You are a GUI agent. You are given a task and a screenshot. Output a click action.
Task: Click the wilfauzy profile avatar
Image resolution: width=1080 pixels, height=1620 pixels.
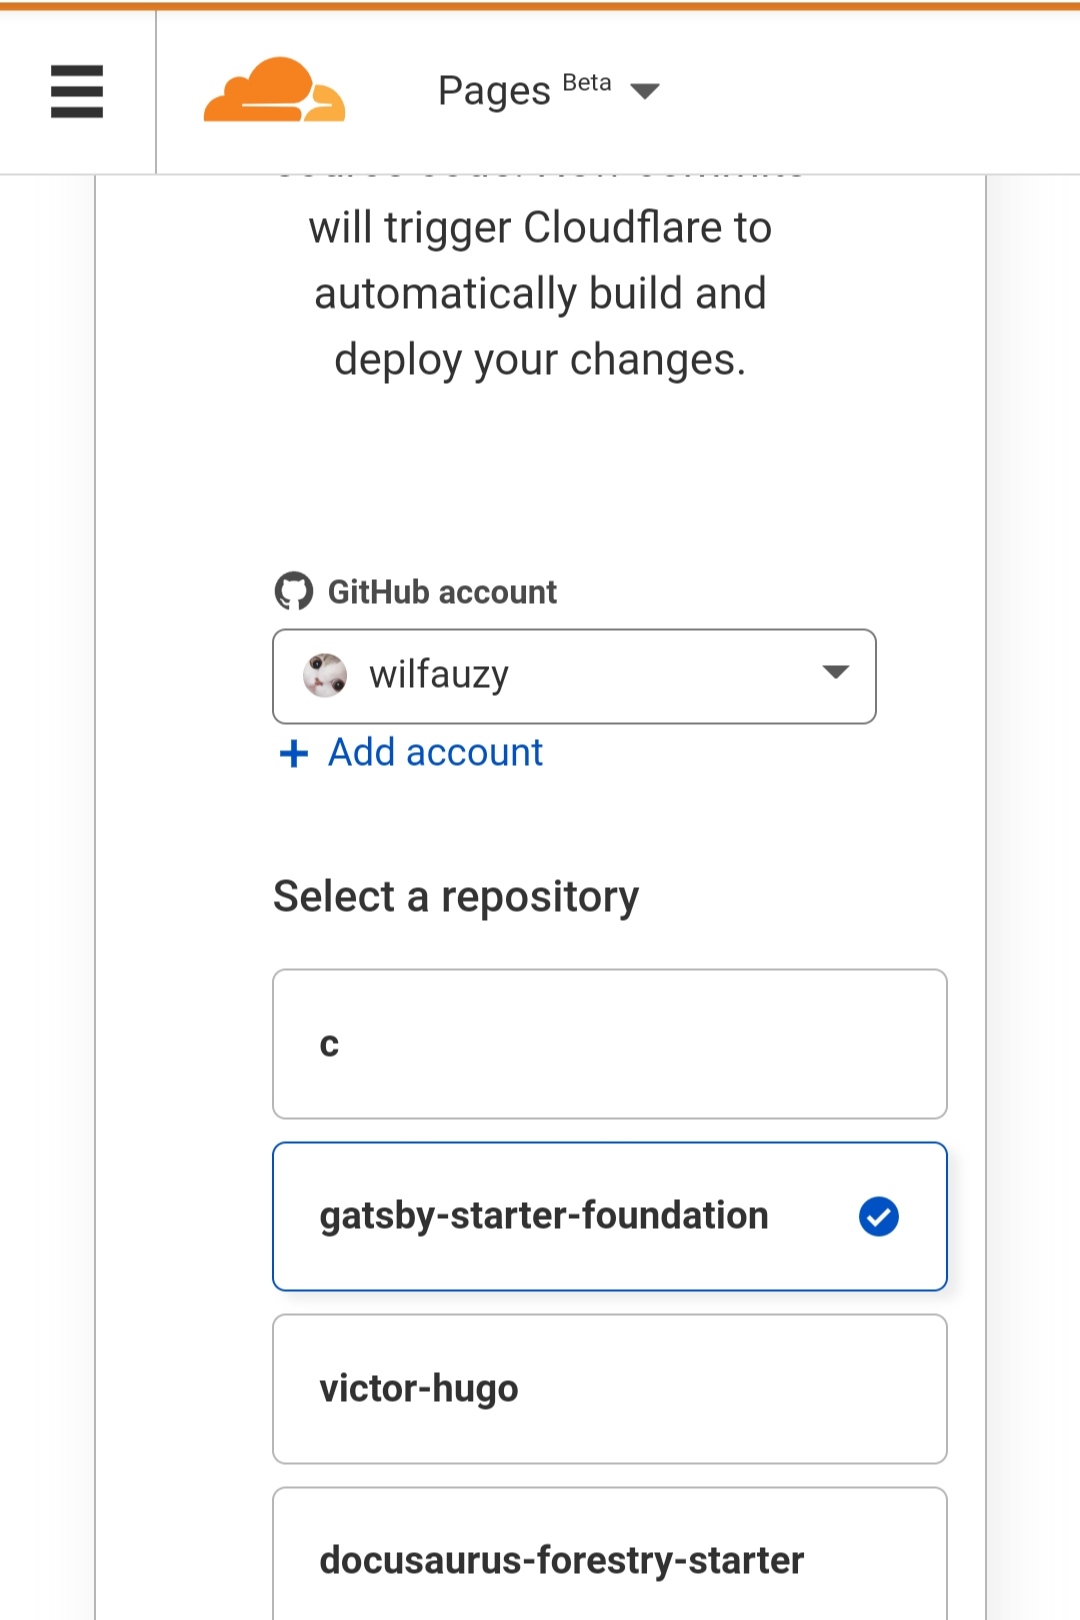(x=325, y=675)
